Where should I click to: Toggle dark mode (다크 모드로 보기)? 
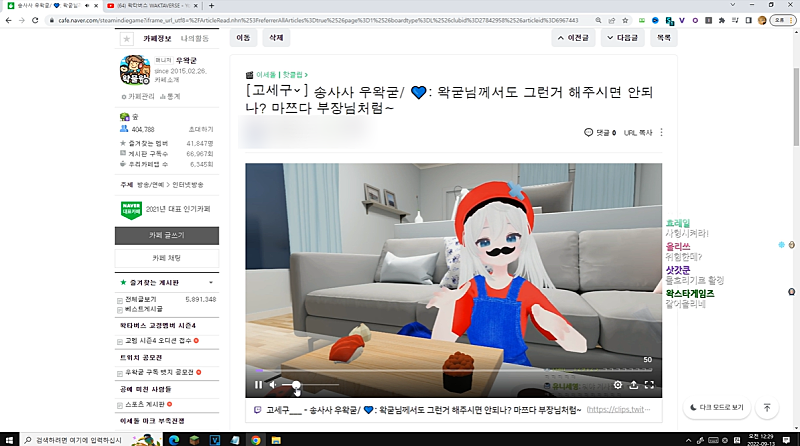click(717, 408)
